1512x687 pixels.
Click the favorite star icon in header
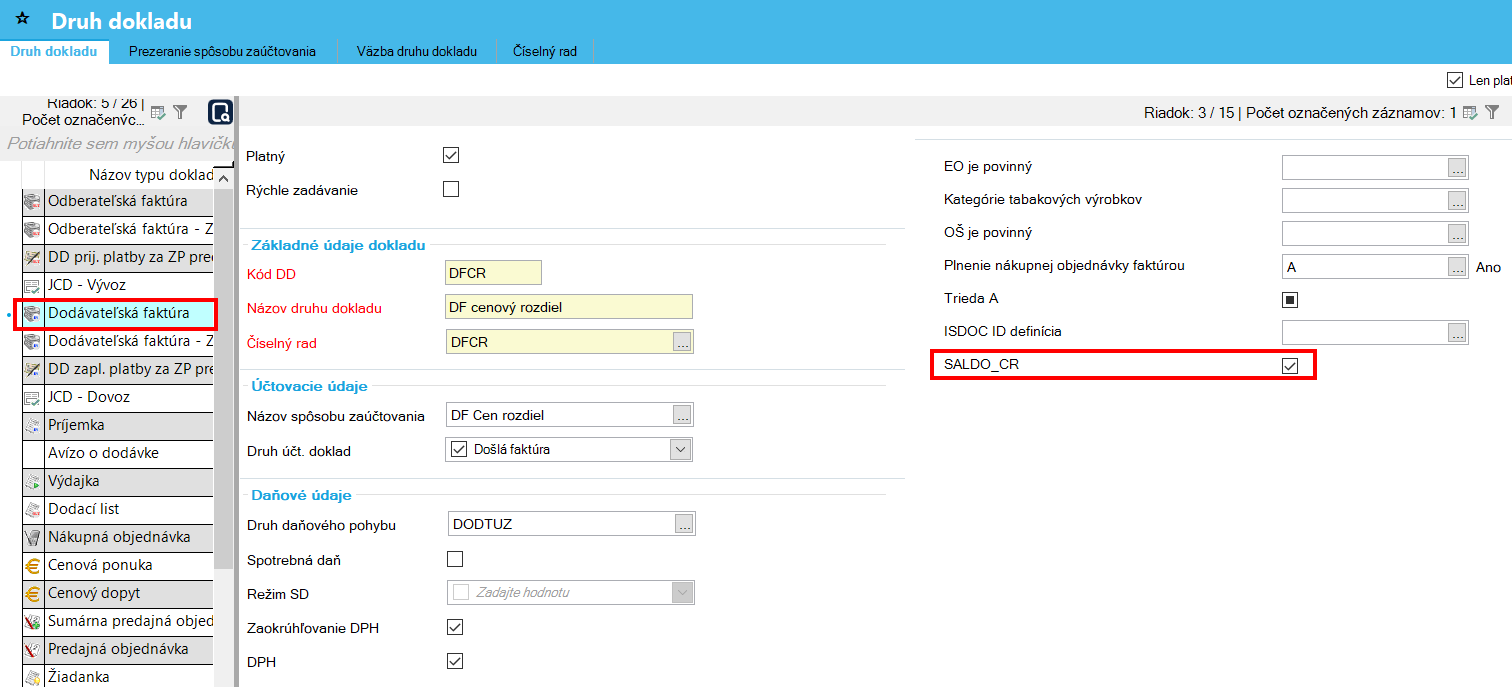22,20
